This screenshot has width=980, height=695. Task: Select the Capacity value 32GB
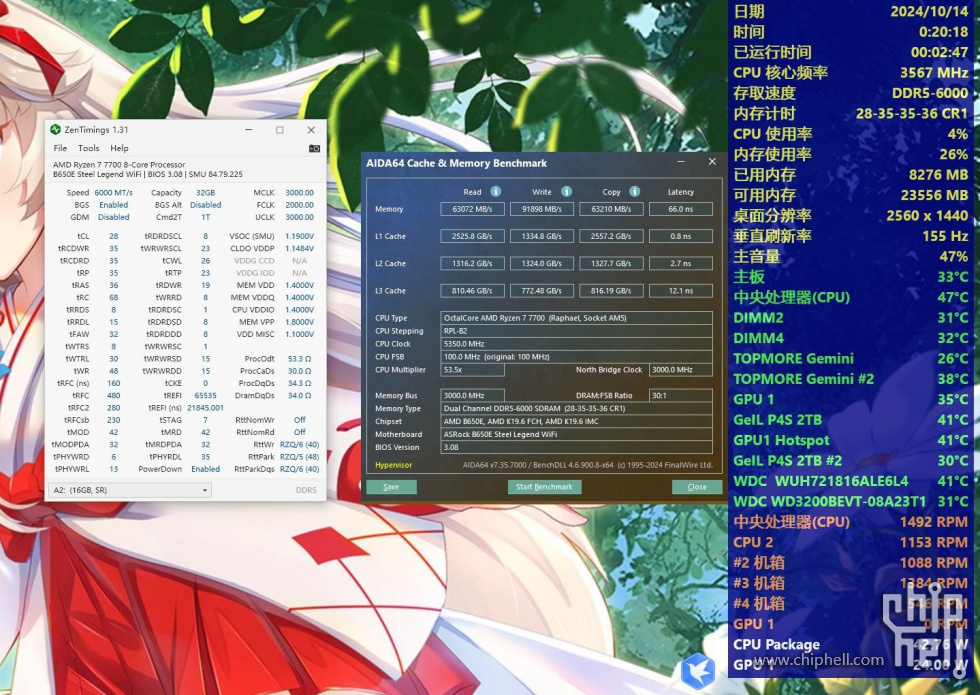(206, 192)
